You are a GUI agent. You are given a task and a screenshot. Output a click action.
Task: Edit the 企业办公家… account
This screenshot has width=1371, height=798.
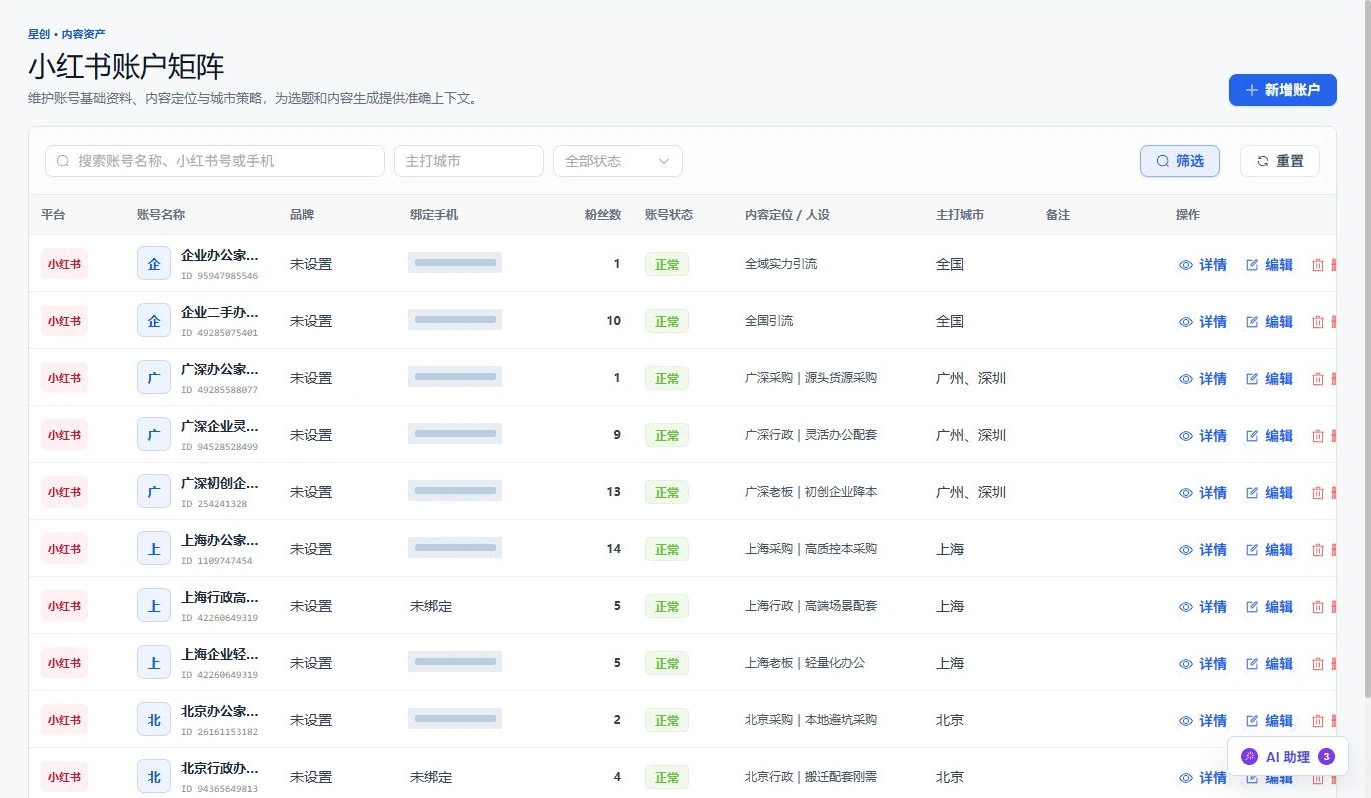1269,265
